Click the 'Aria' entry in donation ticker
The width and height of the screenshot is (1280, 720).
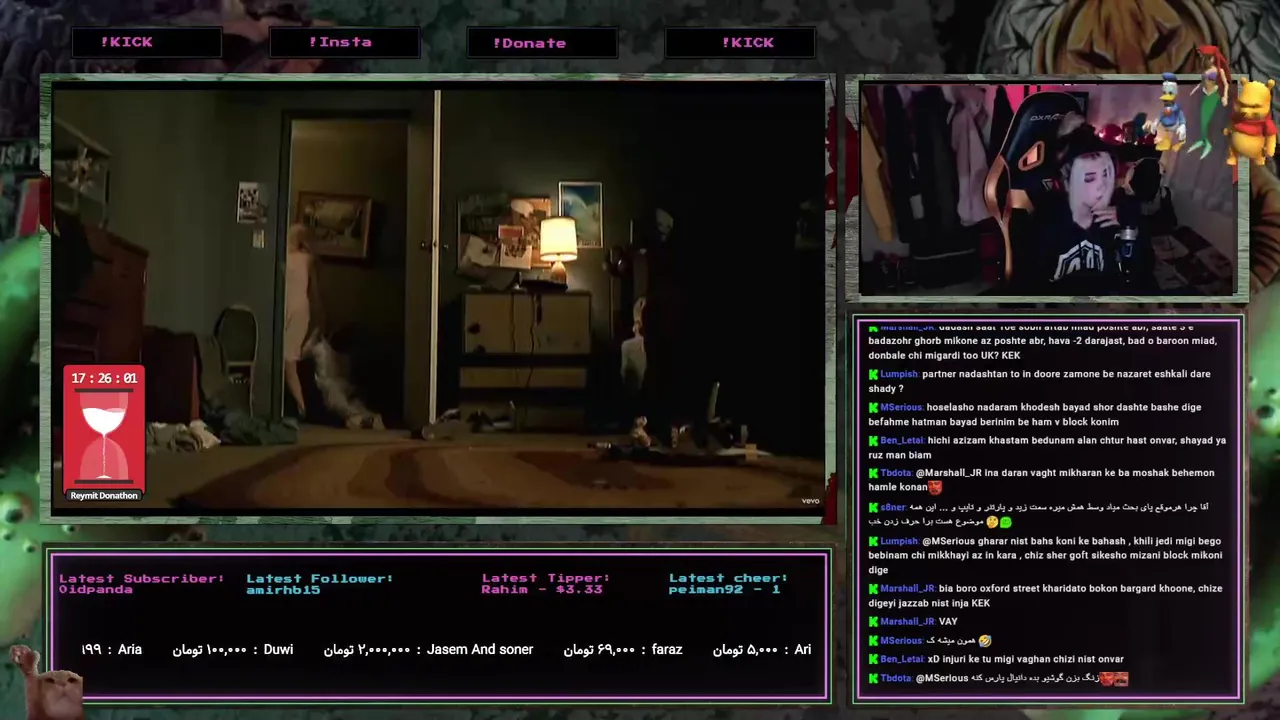tap(112, 650)
